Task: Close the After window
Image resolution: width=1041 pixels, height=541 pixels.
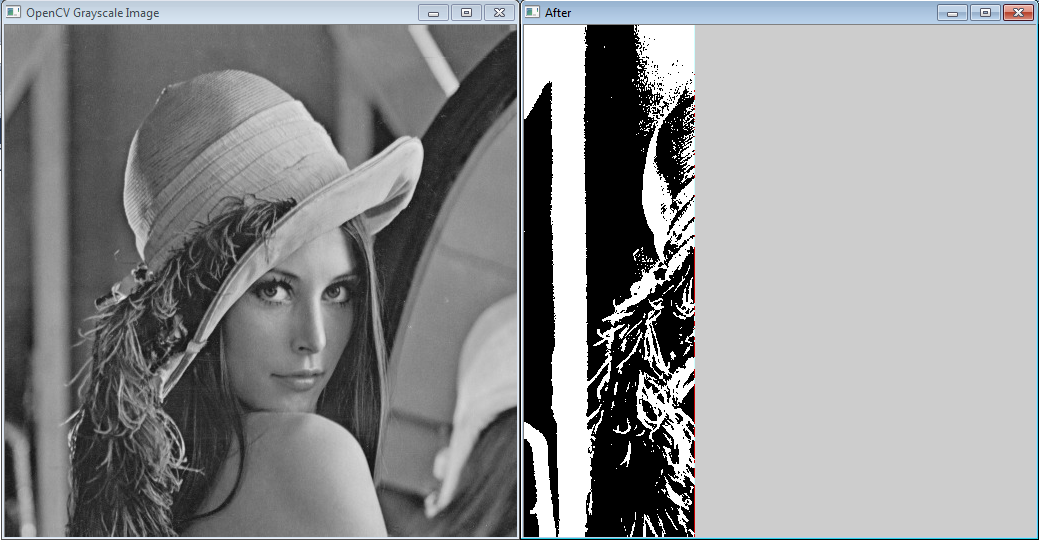Action: (1017, 13)
